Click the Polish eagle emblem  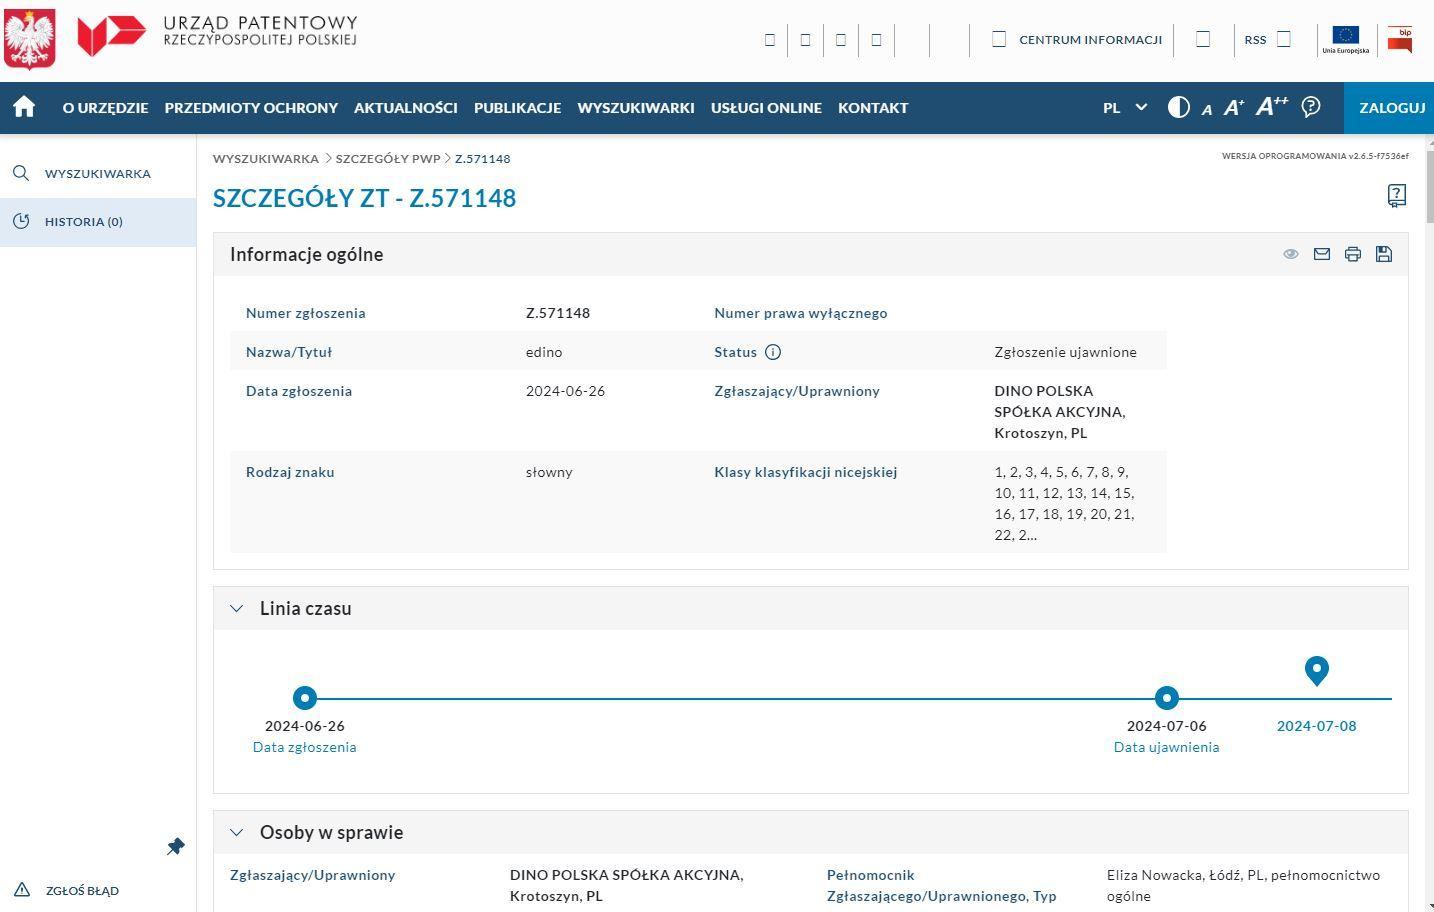click(x=29, y=39)
